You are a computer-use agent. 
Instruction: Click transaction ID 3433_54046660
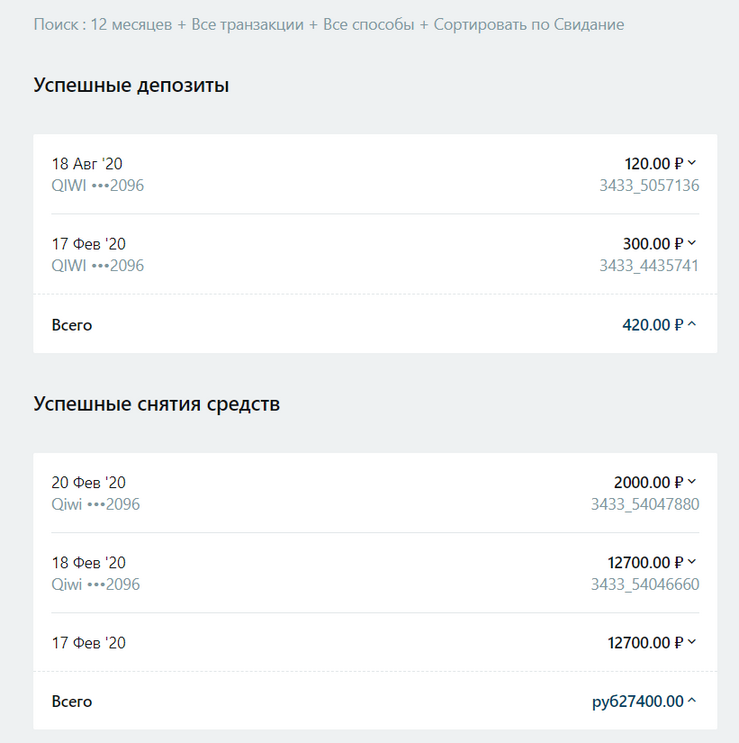click(x=645, y=584)
